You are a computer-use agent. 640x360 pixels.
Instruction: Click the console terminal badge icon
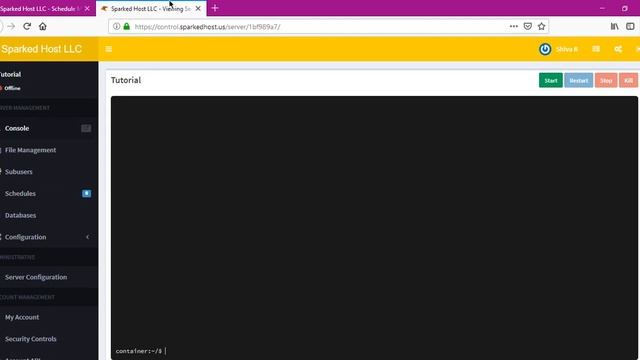tap(86, 128)
